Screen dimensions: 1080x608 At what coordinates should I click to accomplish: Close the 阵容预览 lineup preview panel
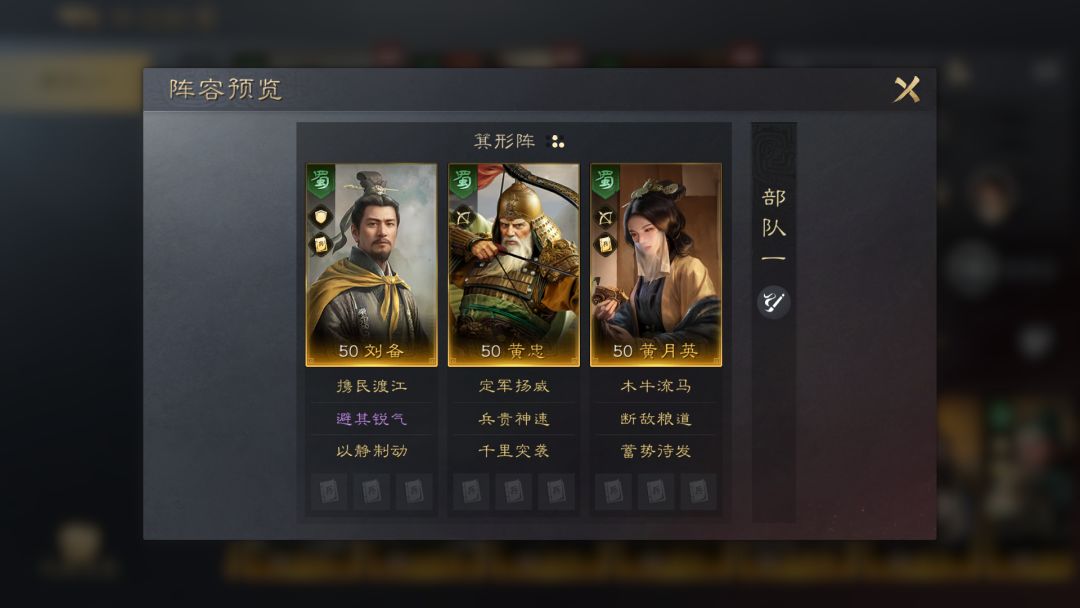click(906, 90)
